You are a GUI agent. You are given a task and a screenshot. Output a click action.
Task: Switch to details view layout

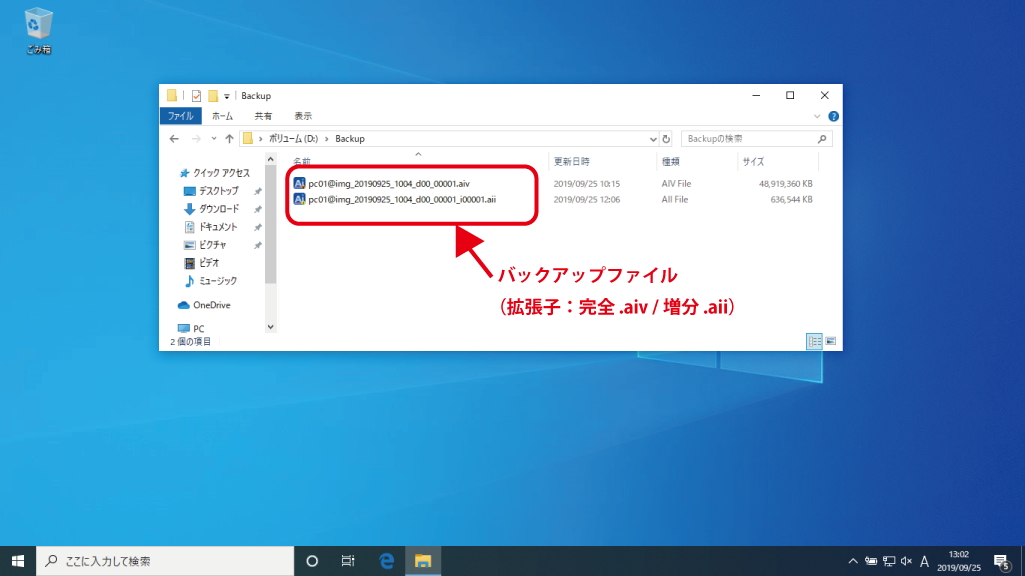tap(814, 341)
